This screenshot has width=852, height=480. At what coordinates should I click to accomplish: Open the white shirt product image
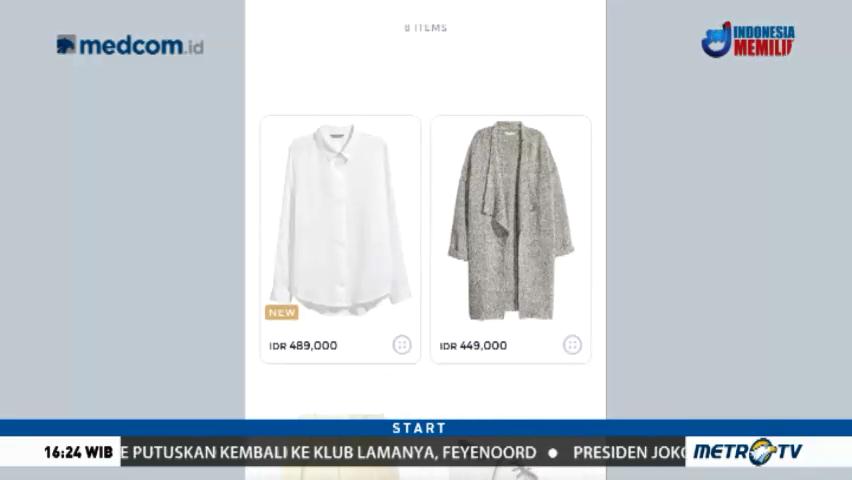340,220
